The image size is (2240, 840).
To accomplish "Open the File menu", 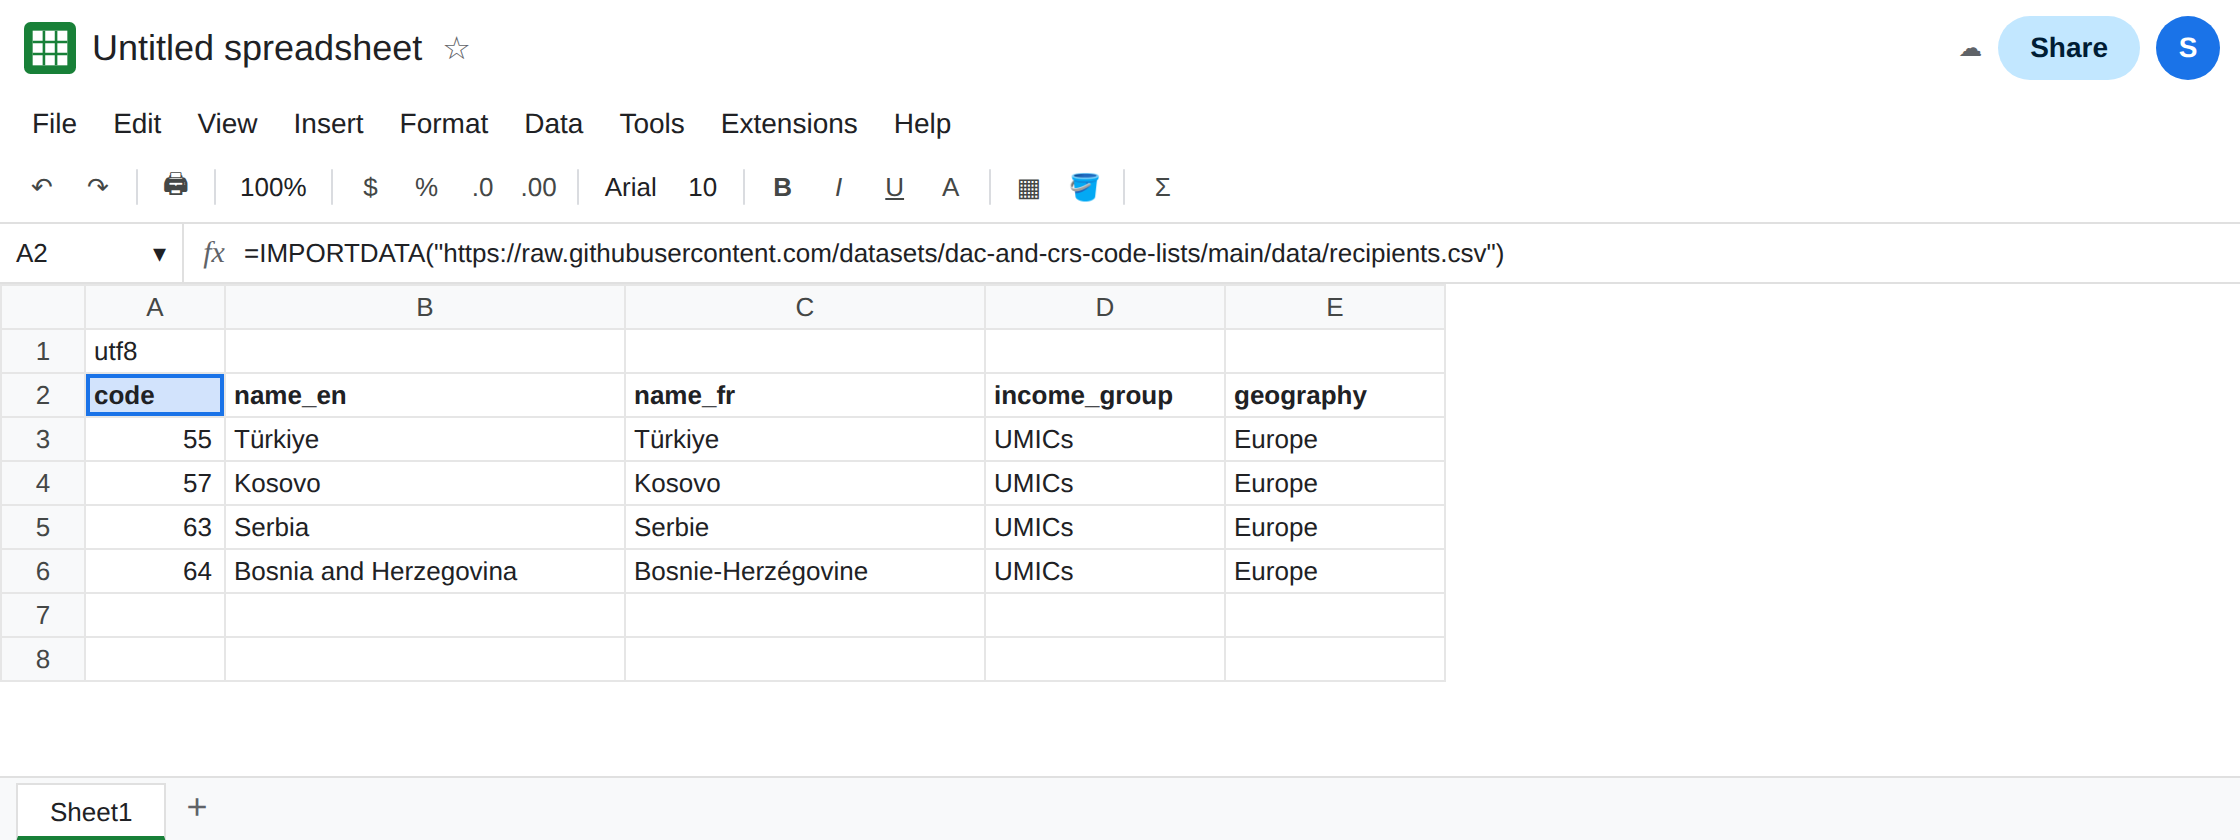I will (x=54, y=123).
